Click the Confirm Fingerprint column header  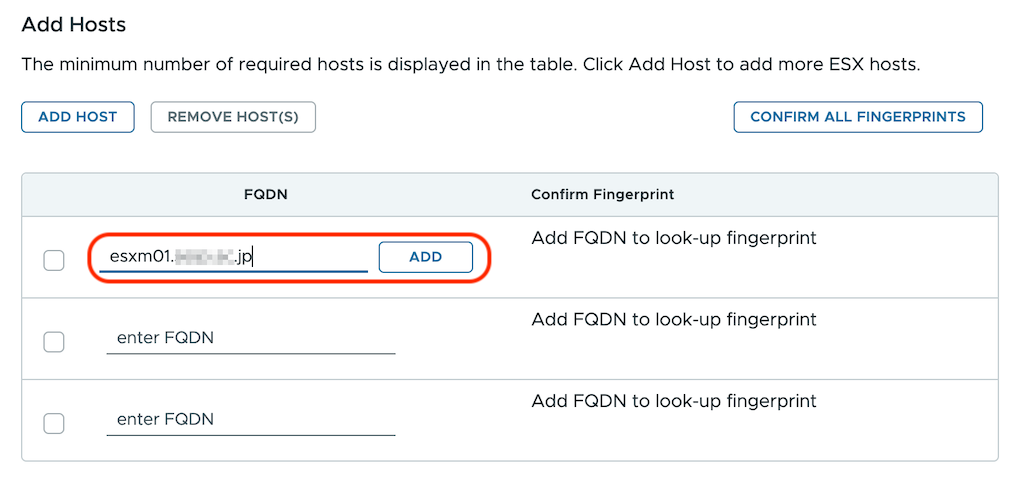coord(602,194)
